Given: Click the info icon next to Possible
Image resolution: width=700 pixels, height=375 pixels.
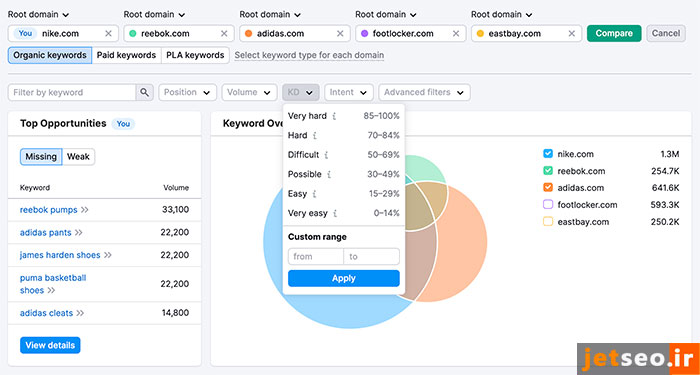Looking at the screenshot, I should pos(329,174).
